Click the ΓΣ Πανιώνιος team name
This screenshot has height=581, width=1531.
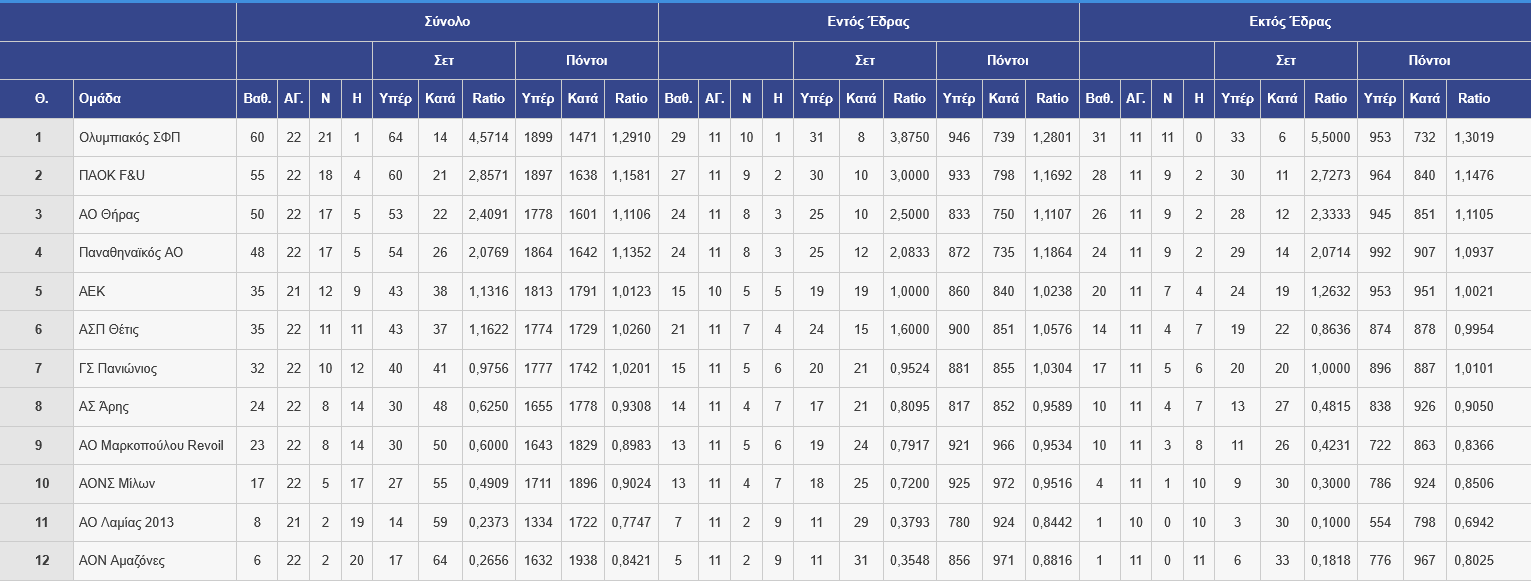[118, 369]
